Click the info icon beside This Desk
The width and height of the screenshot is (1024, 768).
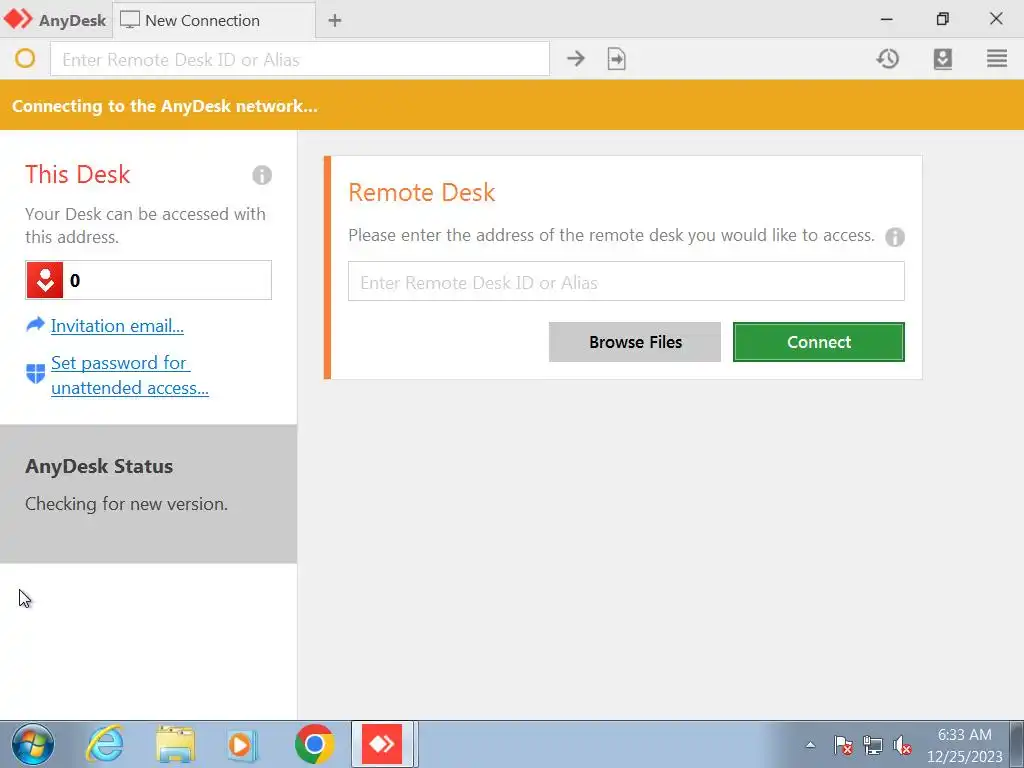pyautogui.click(x=262, y=175)
